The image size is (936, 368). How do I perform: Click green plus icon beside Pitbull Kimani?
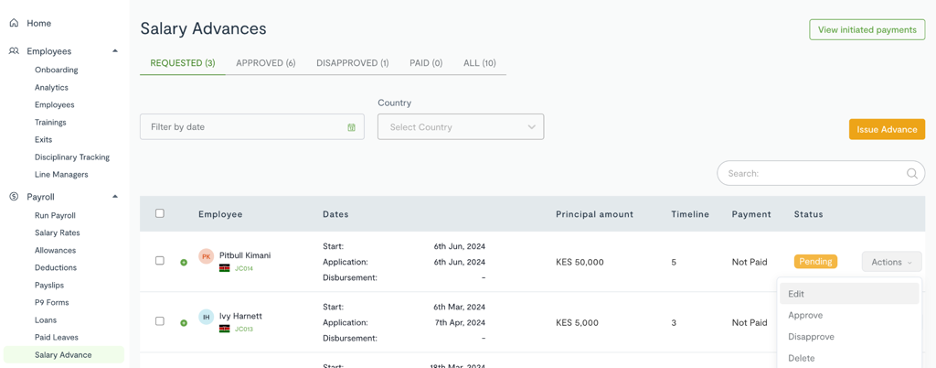pyautogui.click(x=184, y=262)
